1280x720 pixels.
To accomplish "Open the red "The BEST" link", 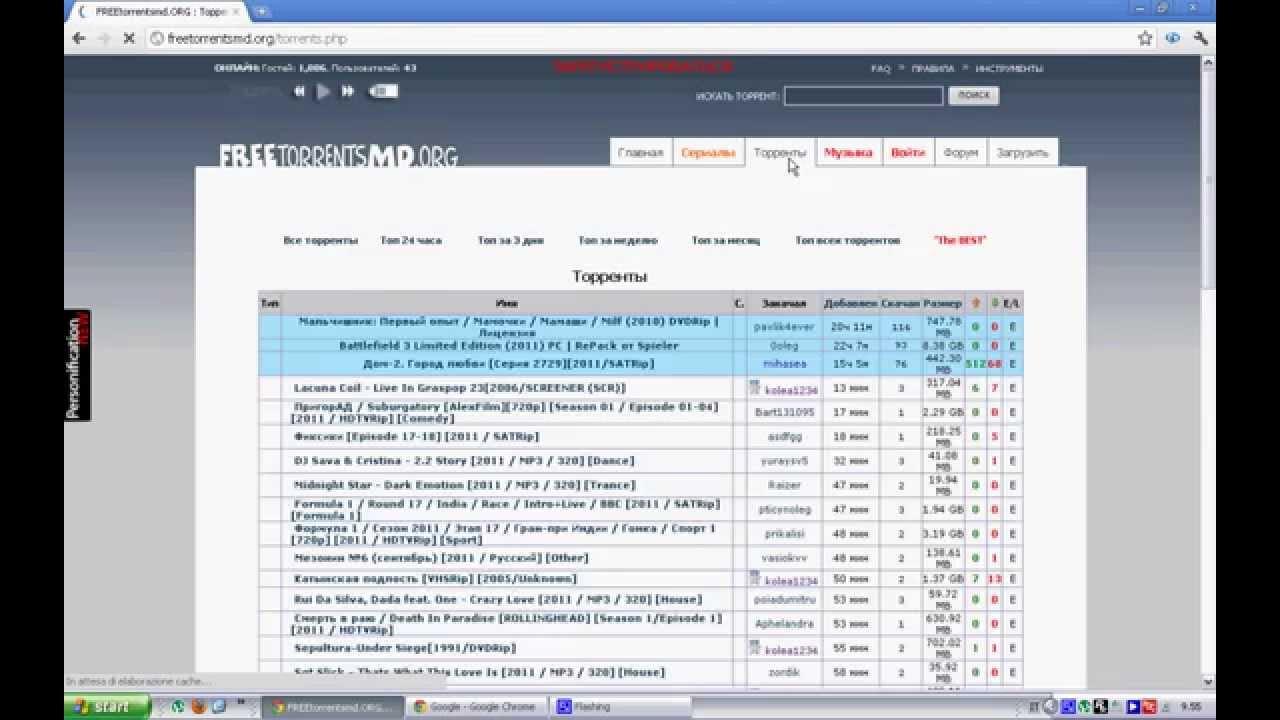I will tap(959, 241).
